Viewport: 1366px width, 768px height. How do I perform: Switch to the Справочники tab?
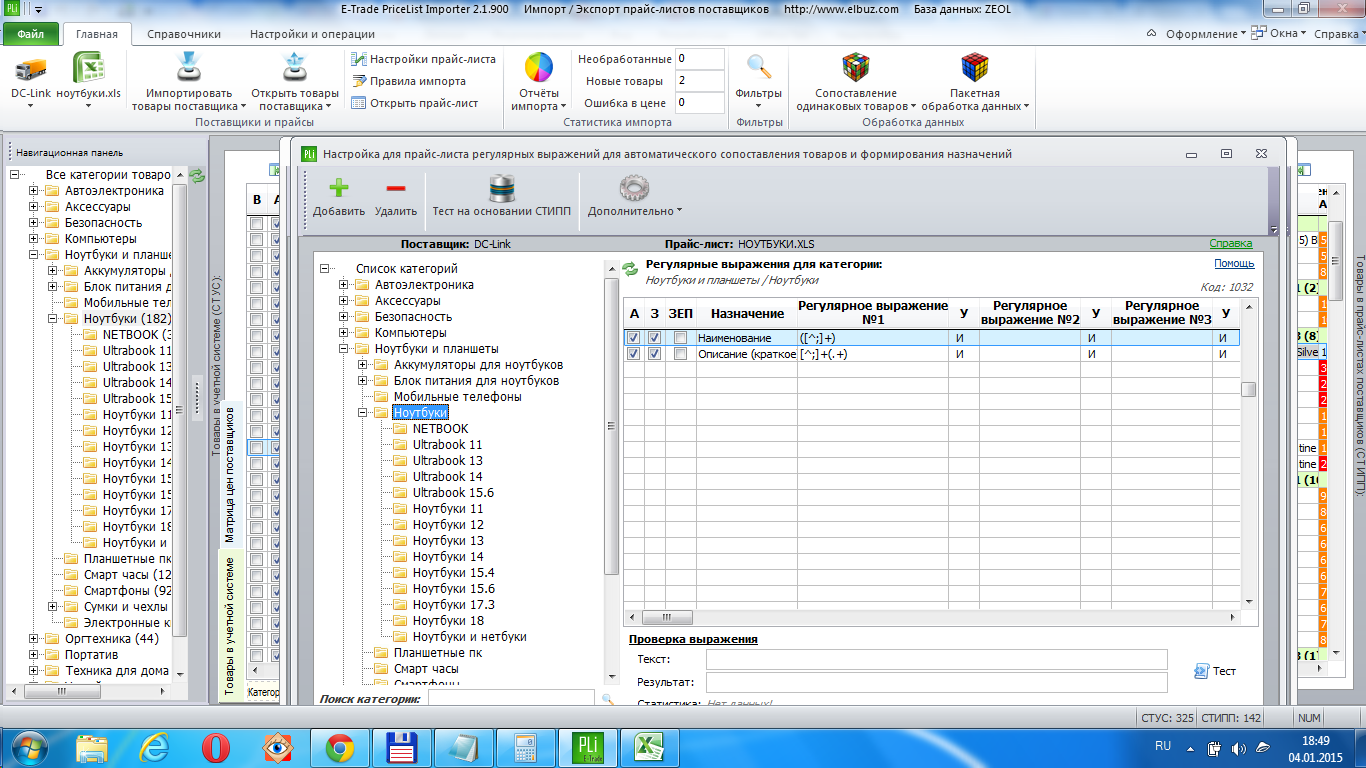182,34
